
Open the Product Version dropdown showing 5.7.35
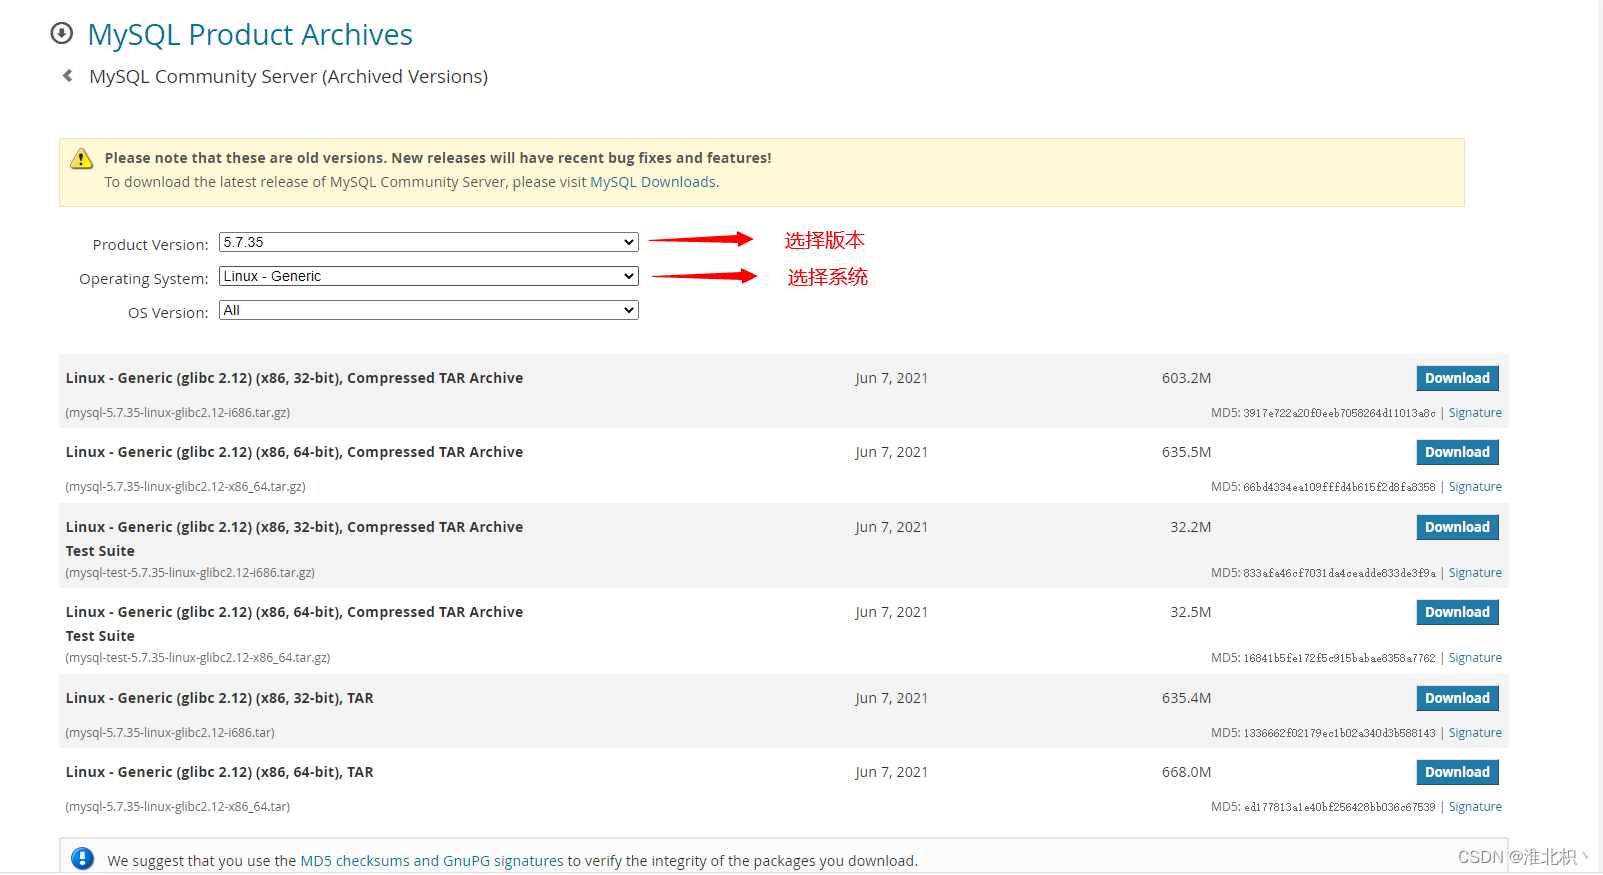[428, 242]
